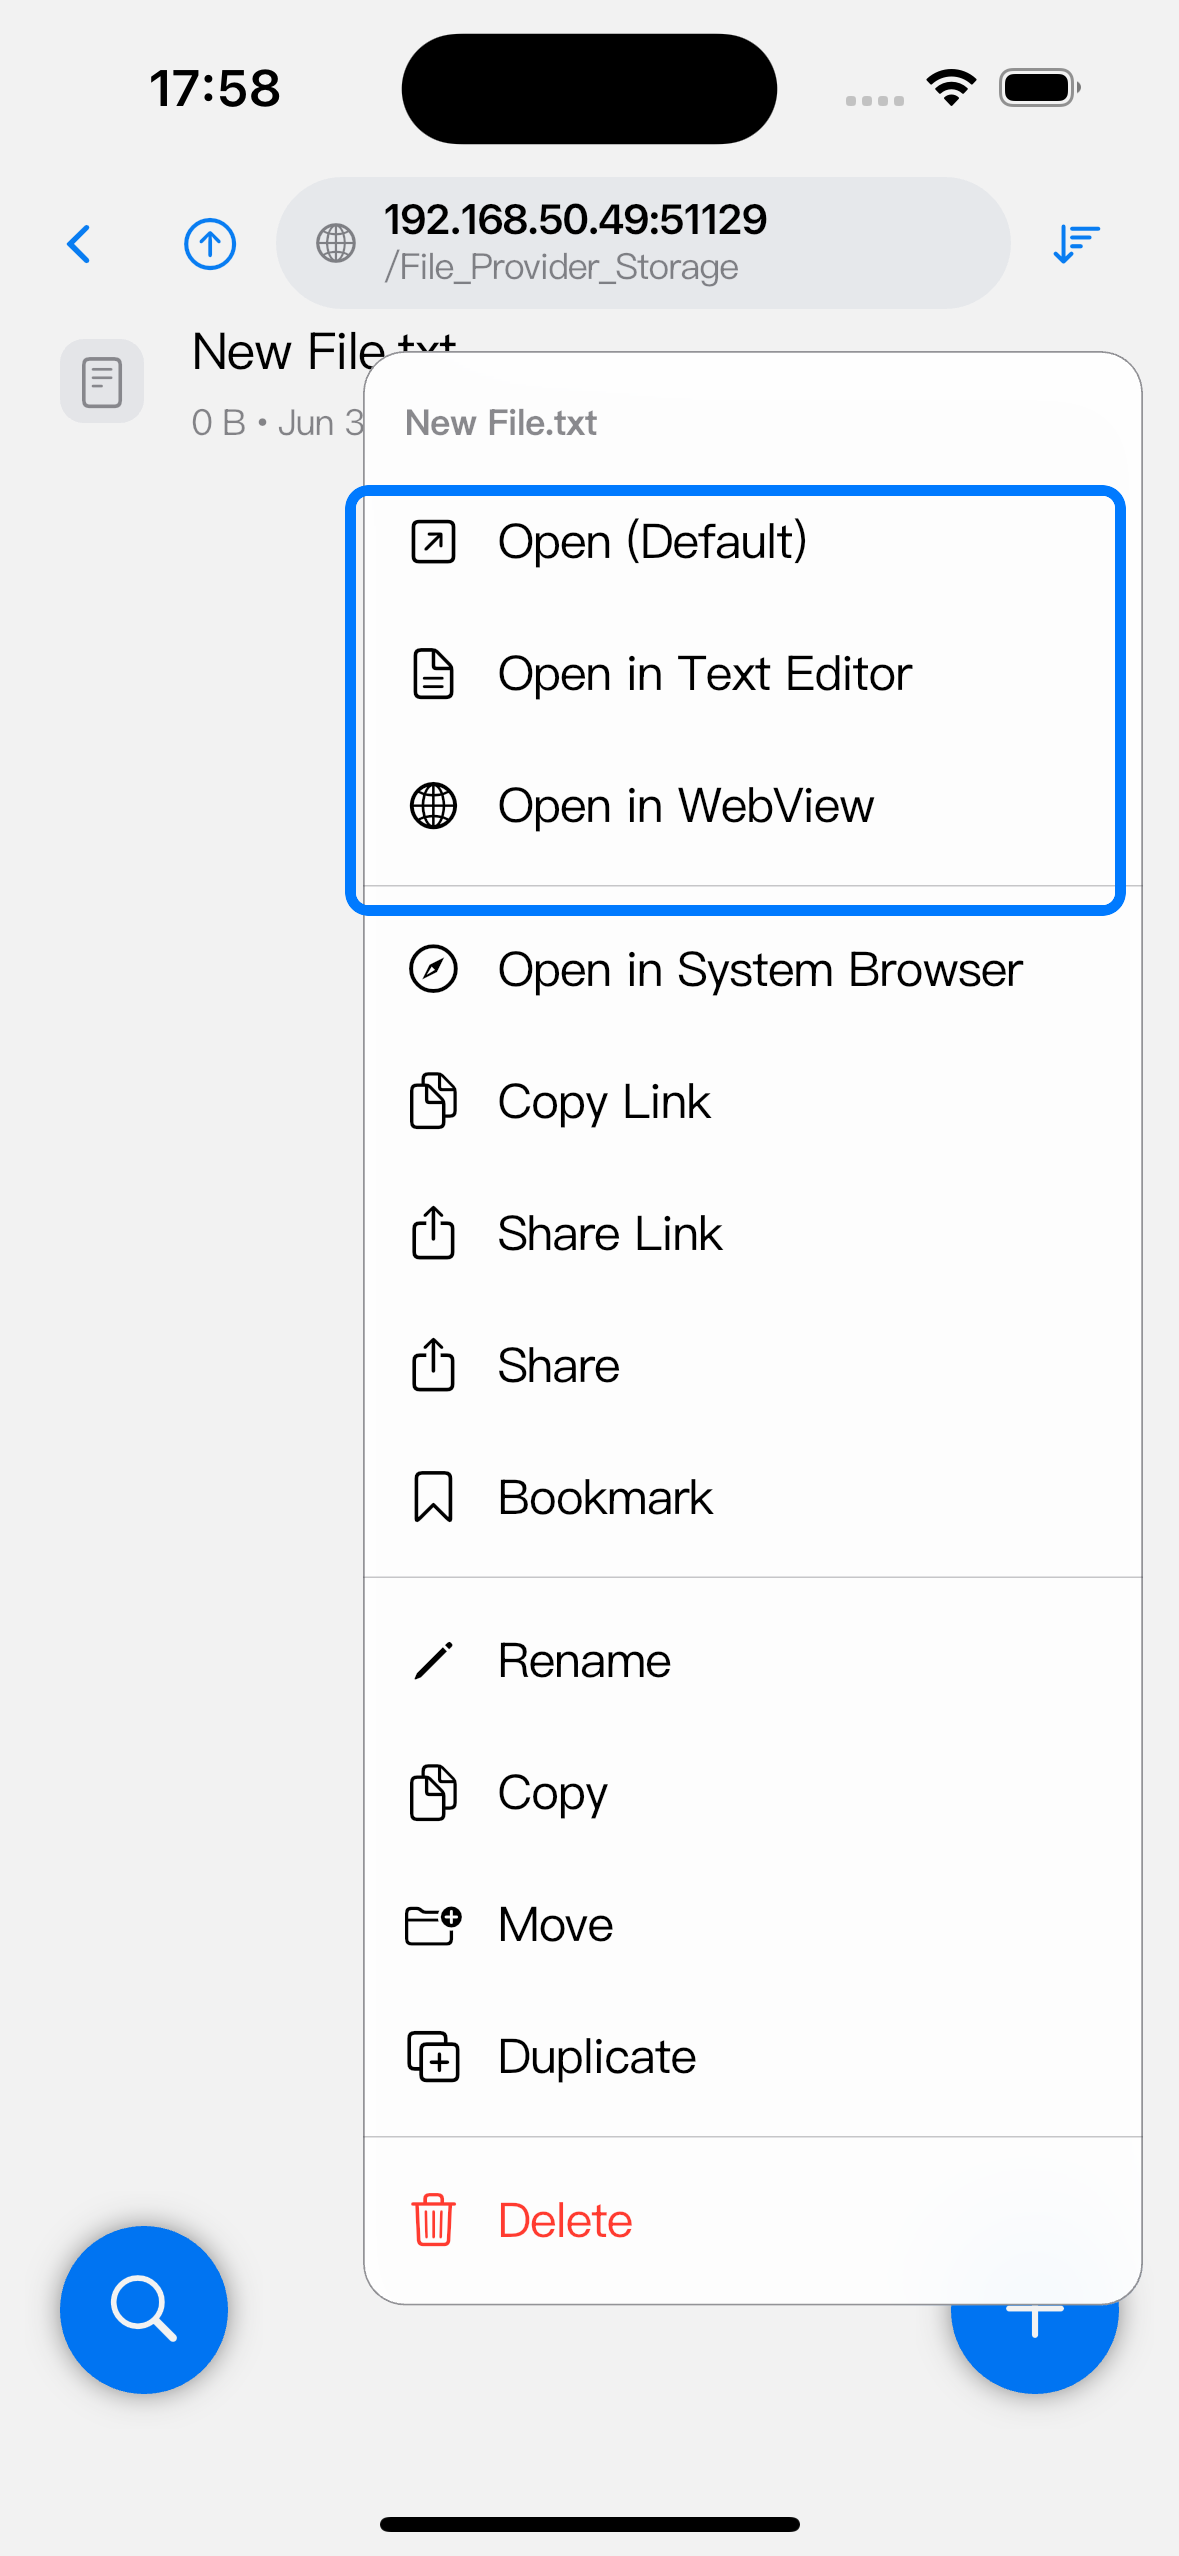Click the Copy Link menu entry
The height and width of the screenshot is (2556, 1179).
pos(752,1102)
